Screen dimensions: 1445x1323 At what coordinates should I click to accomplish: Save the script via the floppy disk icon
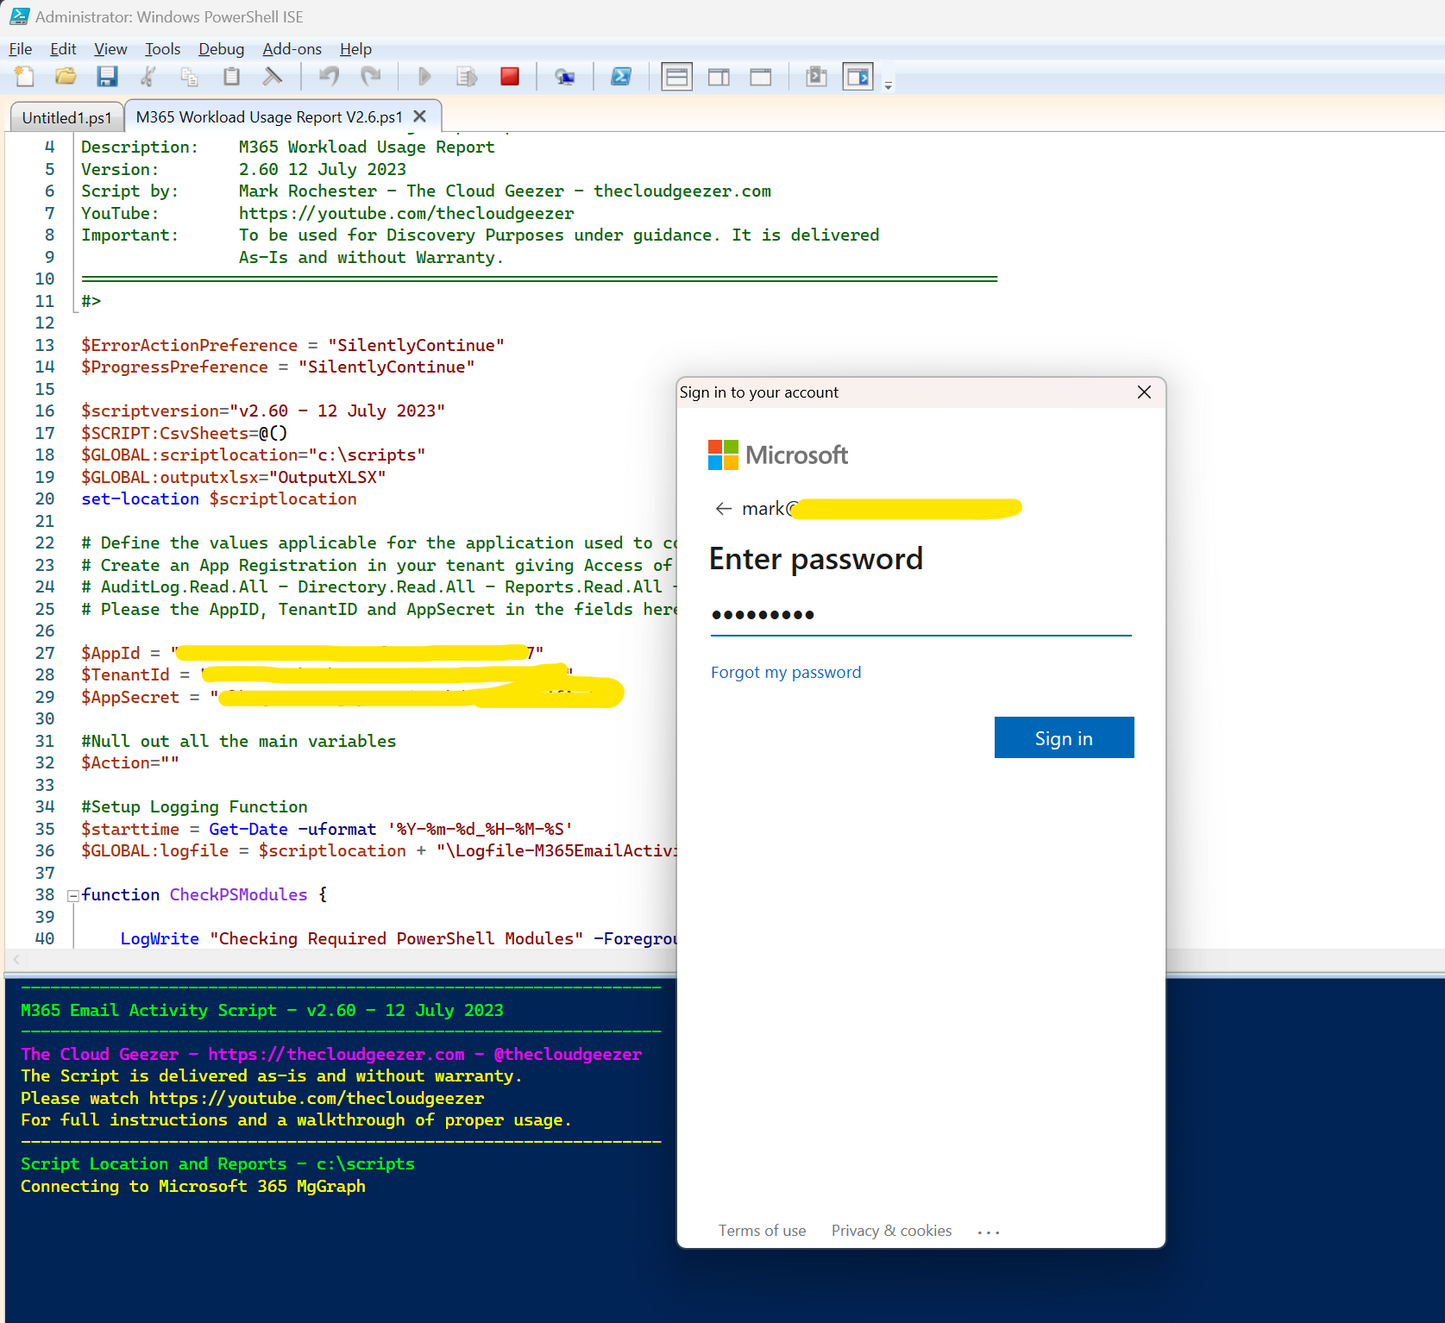click(107, 76)
